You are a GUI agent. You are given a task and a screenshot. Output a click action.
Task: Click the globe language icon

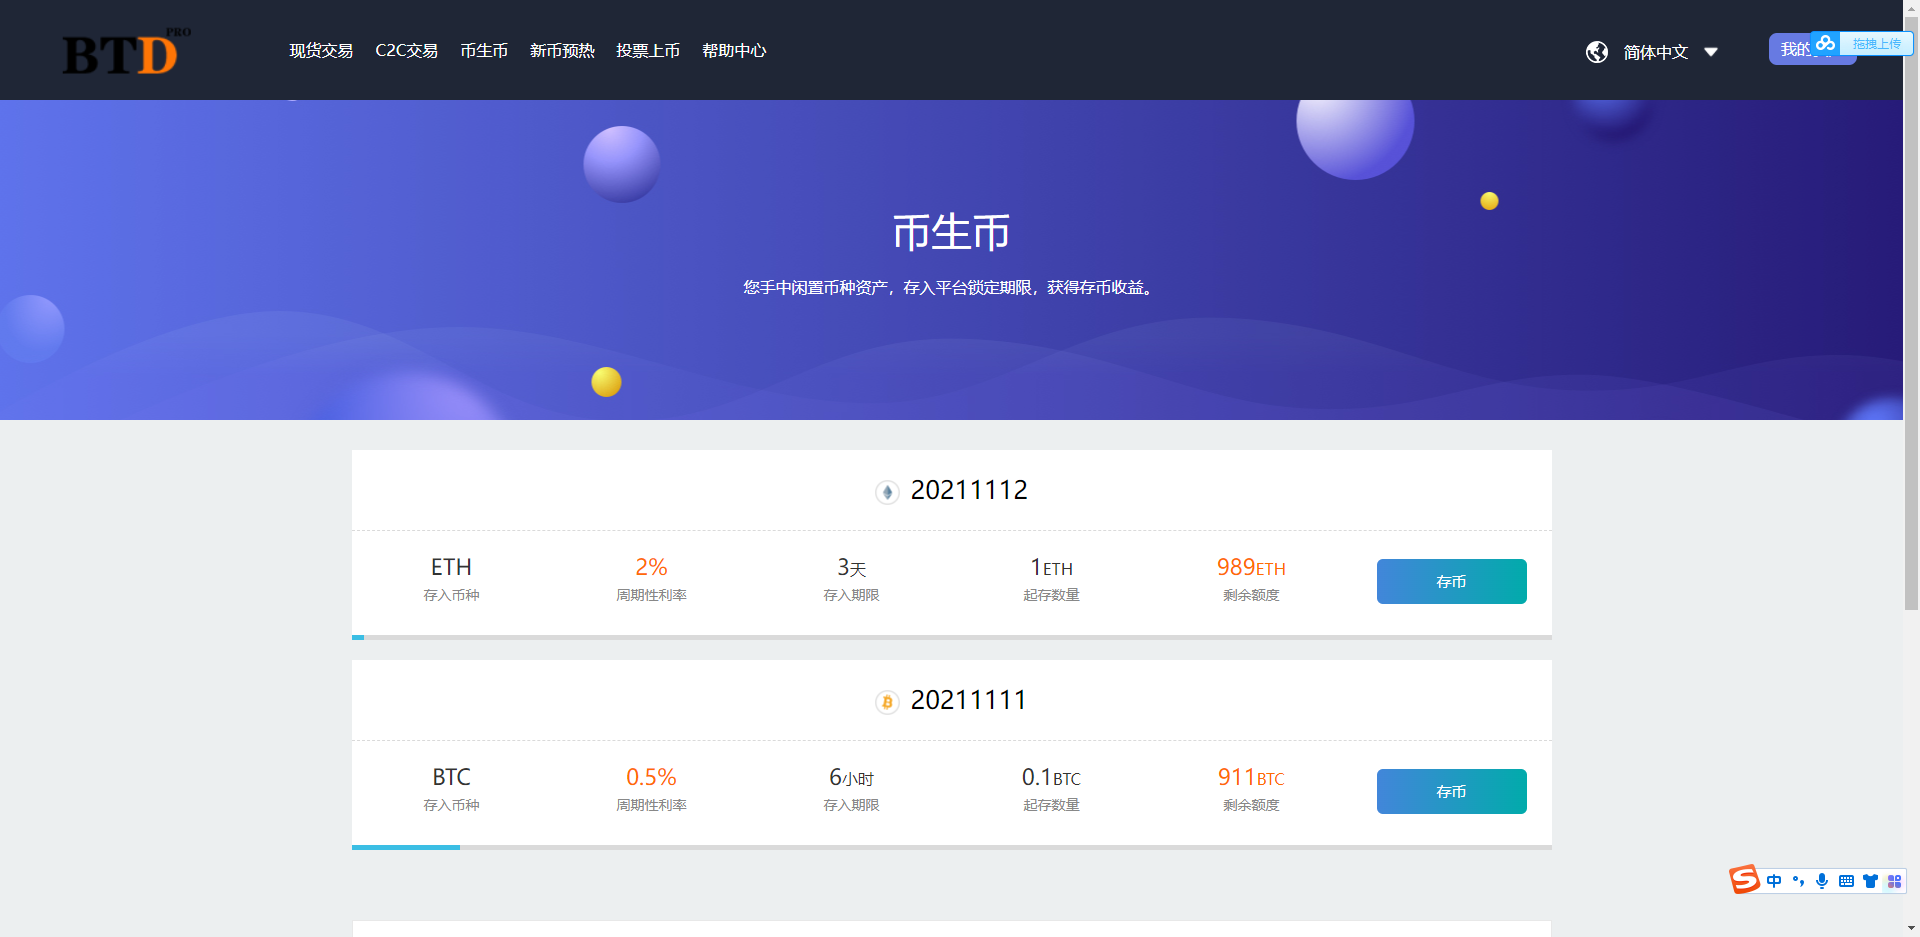tap(1597, 52)
